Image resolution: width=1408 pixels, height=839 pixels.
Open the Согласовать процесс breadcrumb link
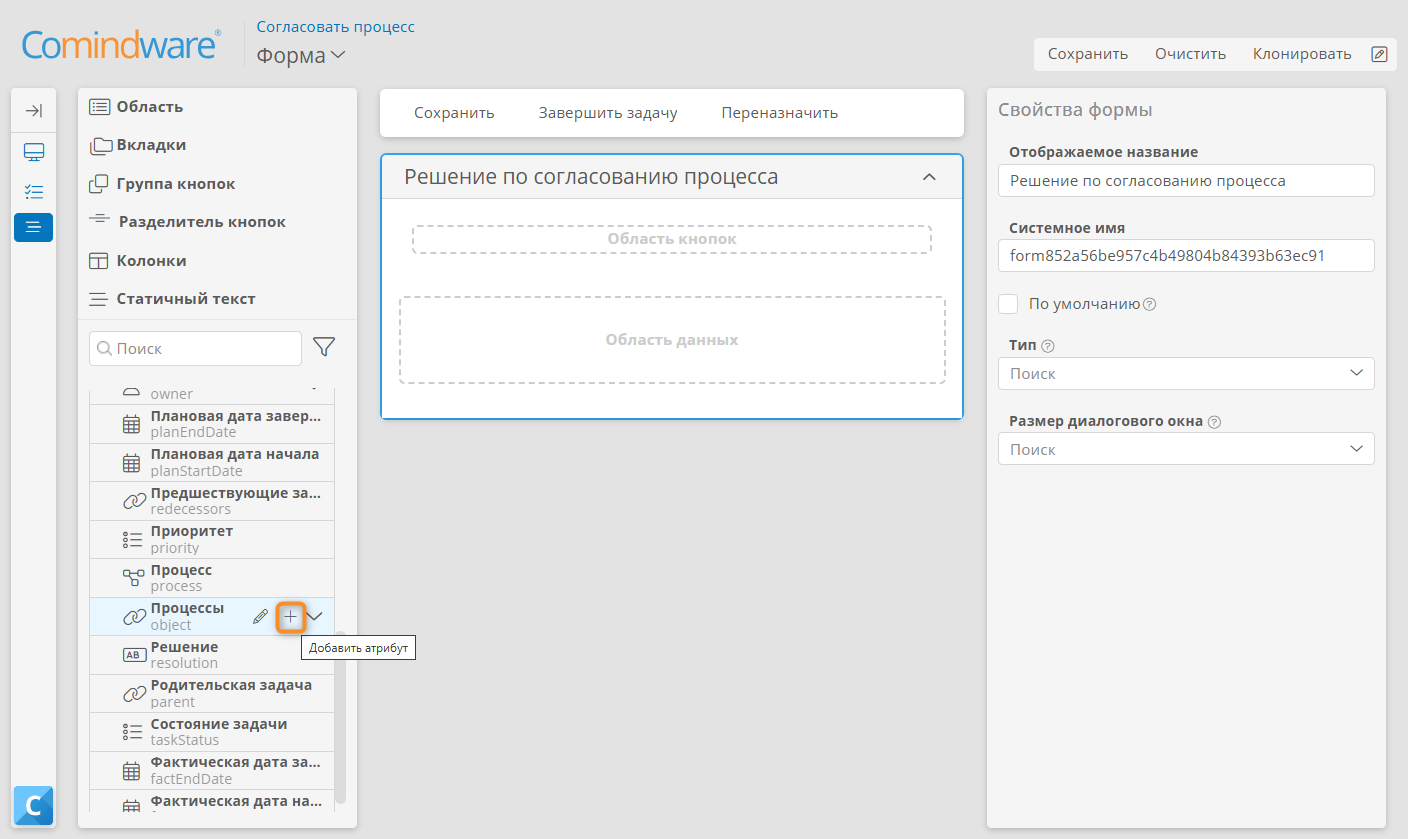335,27
